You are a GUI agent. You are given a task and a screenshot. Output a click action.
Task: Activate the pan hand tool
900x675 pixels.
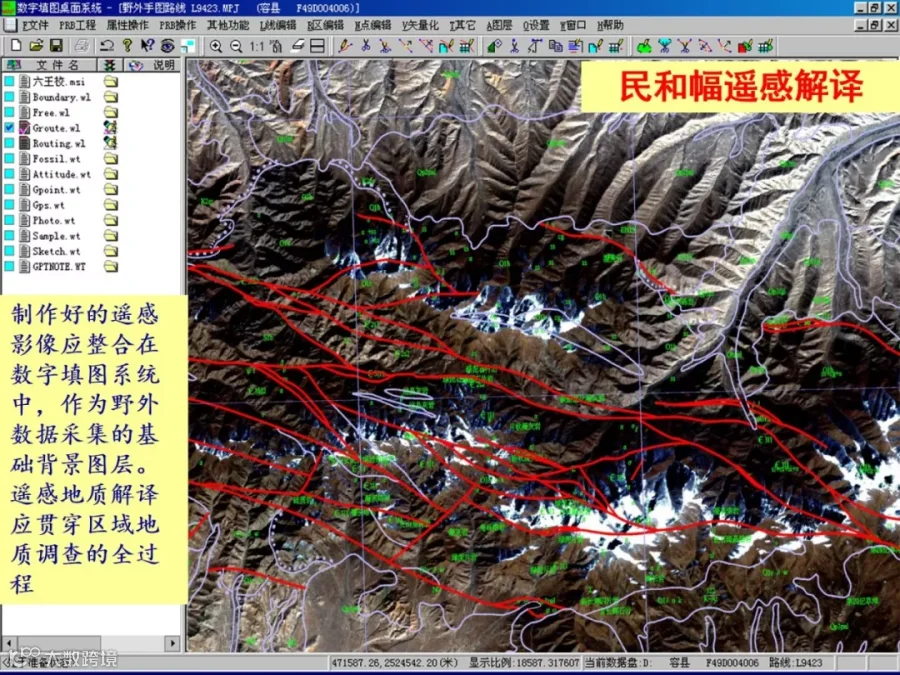(x=276, y=46)
